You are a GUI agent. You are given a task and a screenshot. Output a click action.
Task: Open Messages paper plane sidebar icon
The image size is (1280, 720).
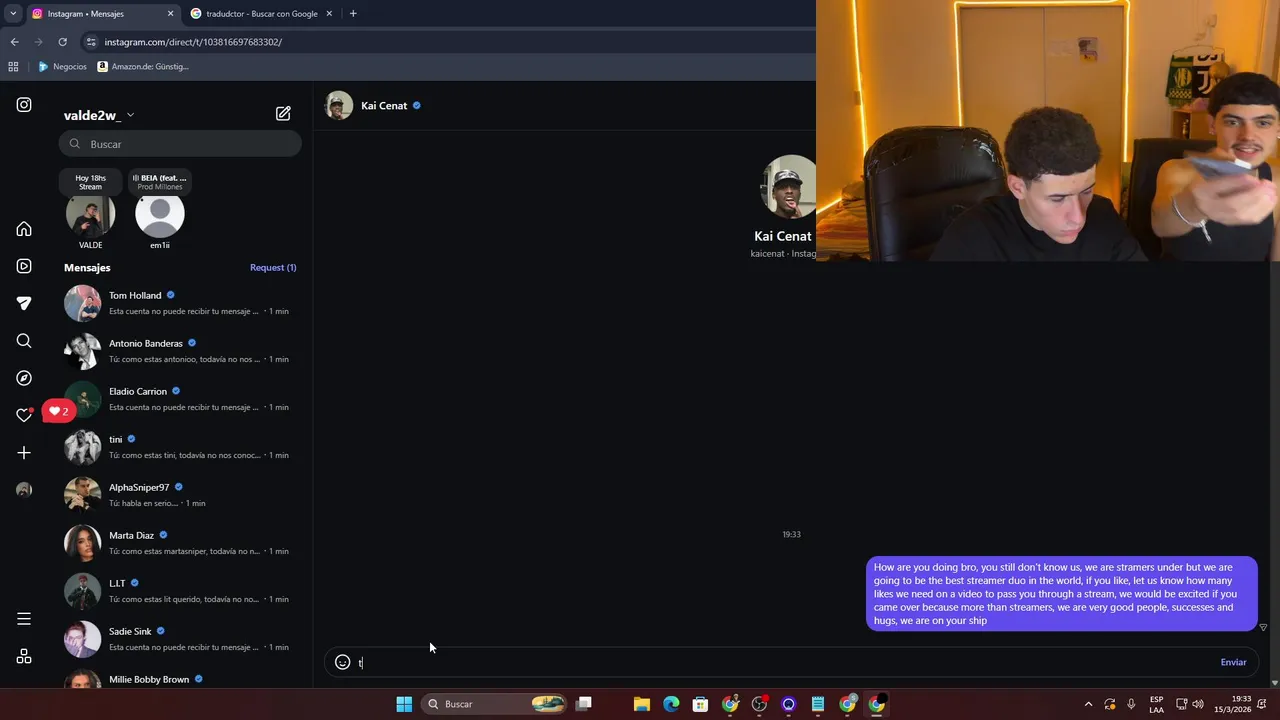click(x=24, y=303)
